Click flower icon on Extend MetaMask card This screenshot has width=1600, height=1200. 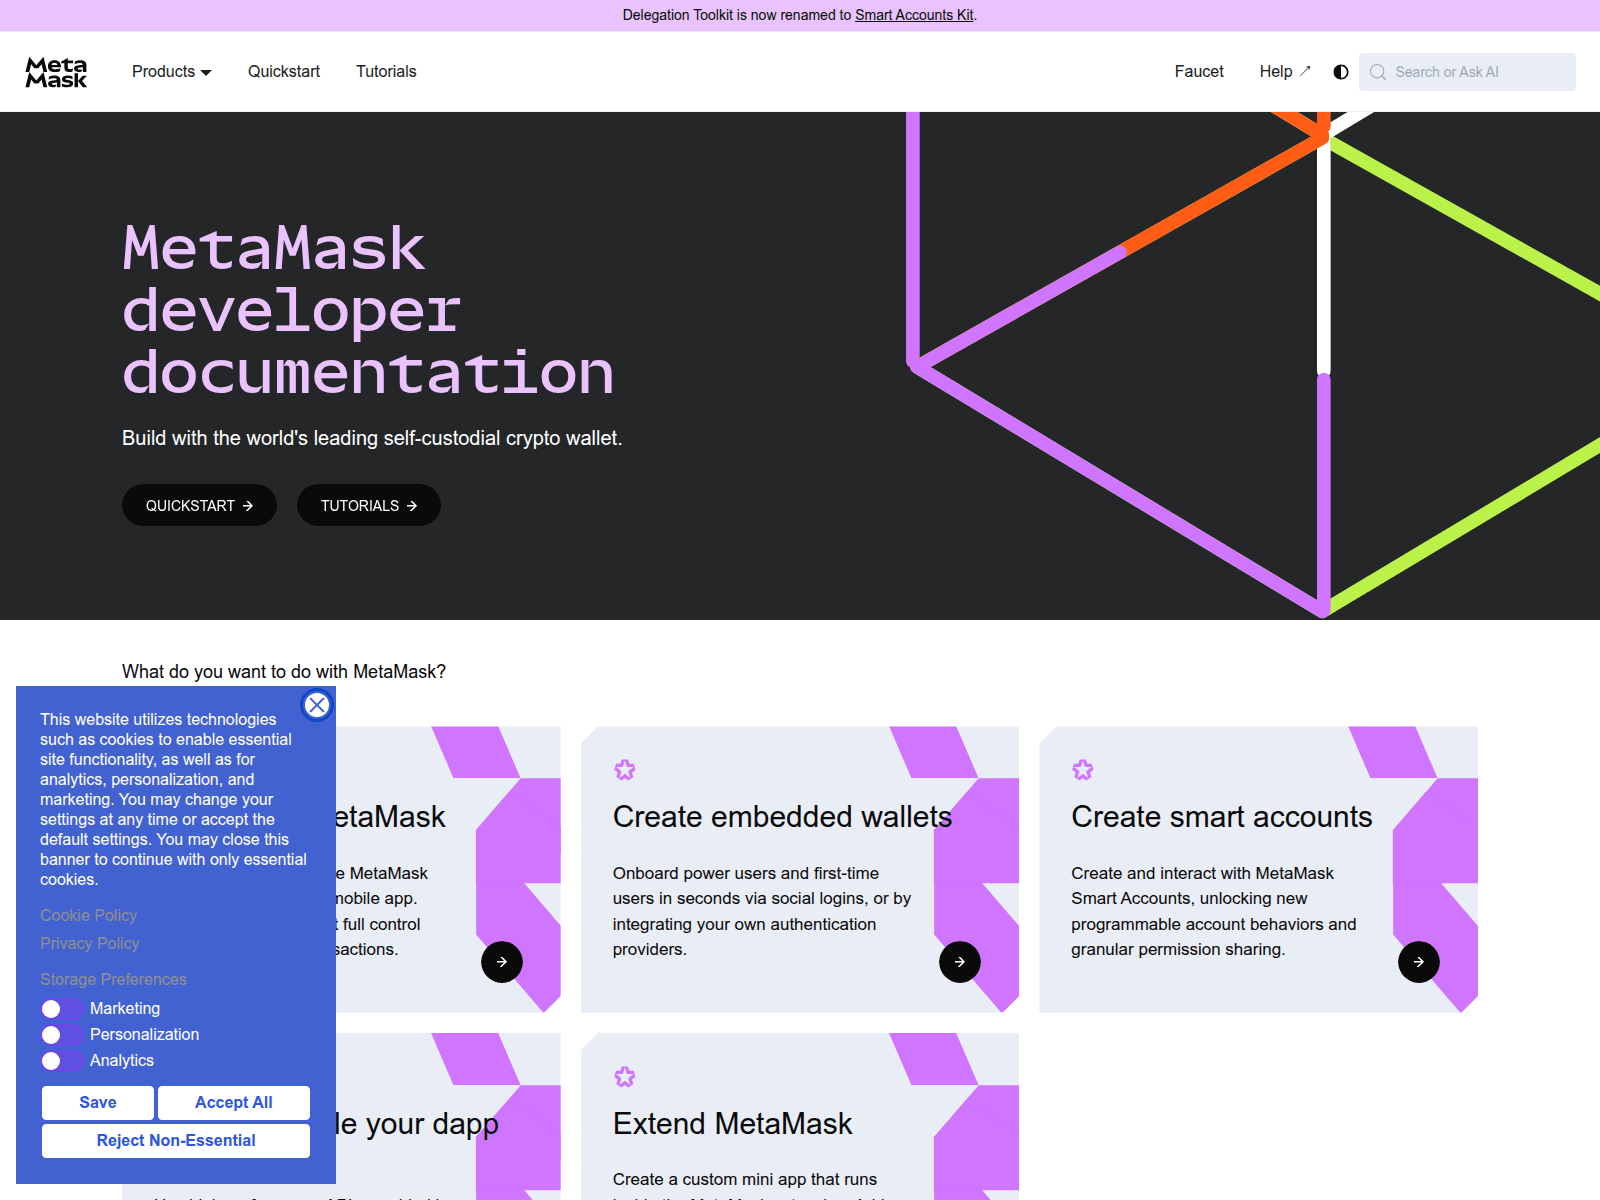(625, 1077)
